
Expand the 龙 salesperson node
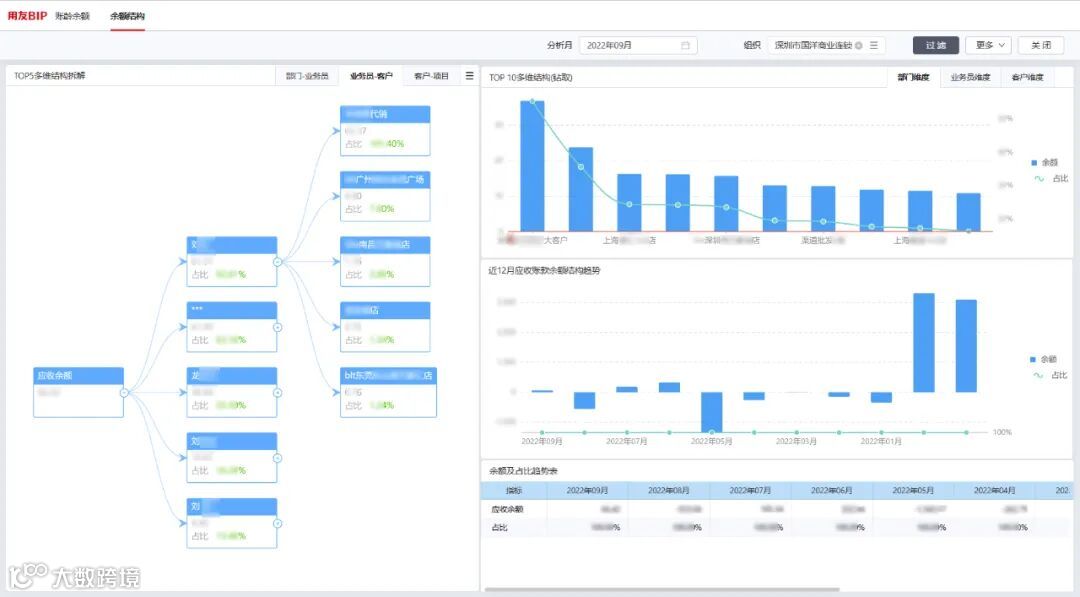pyautogui.click(x=278, y=392)
